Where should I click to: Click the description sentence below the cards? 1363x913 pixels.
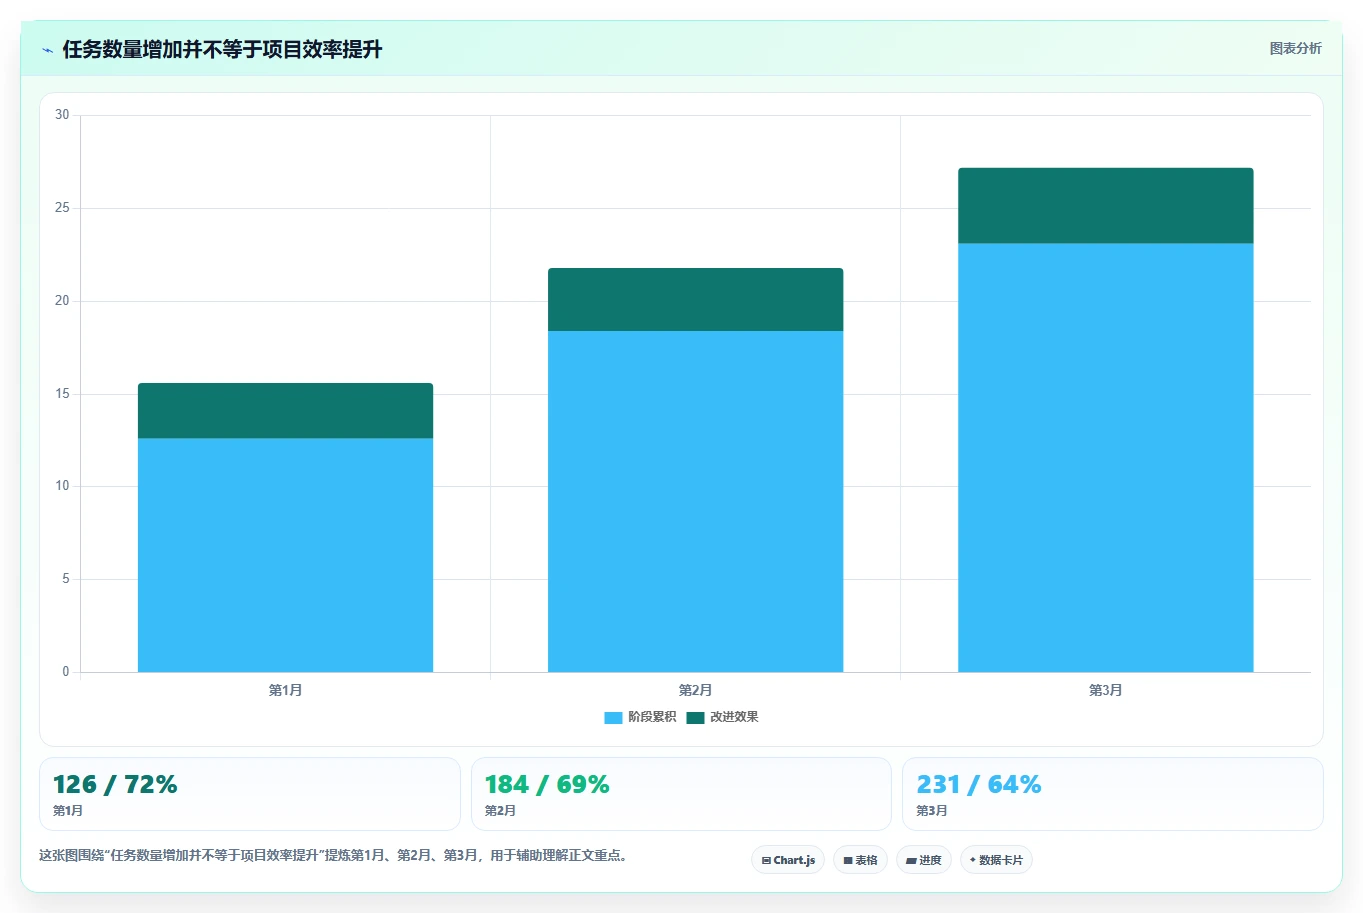click(334, 856)
